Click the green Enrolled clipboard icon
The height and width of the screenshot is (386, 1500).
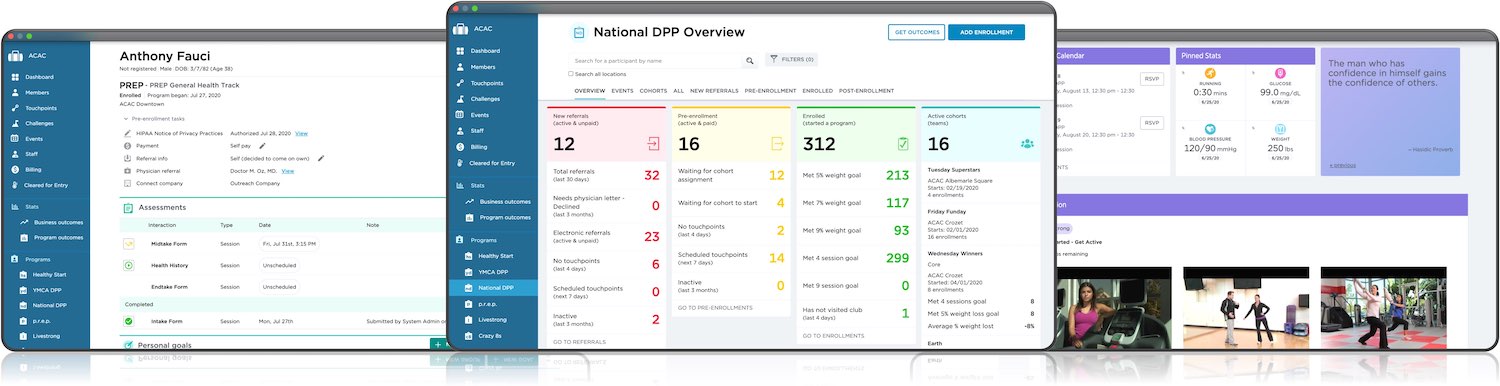903,144
